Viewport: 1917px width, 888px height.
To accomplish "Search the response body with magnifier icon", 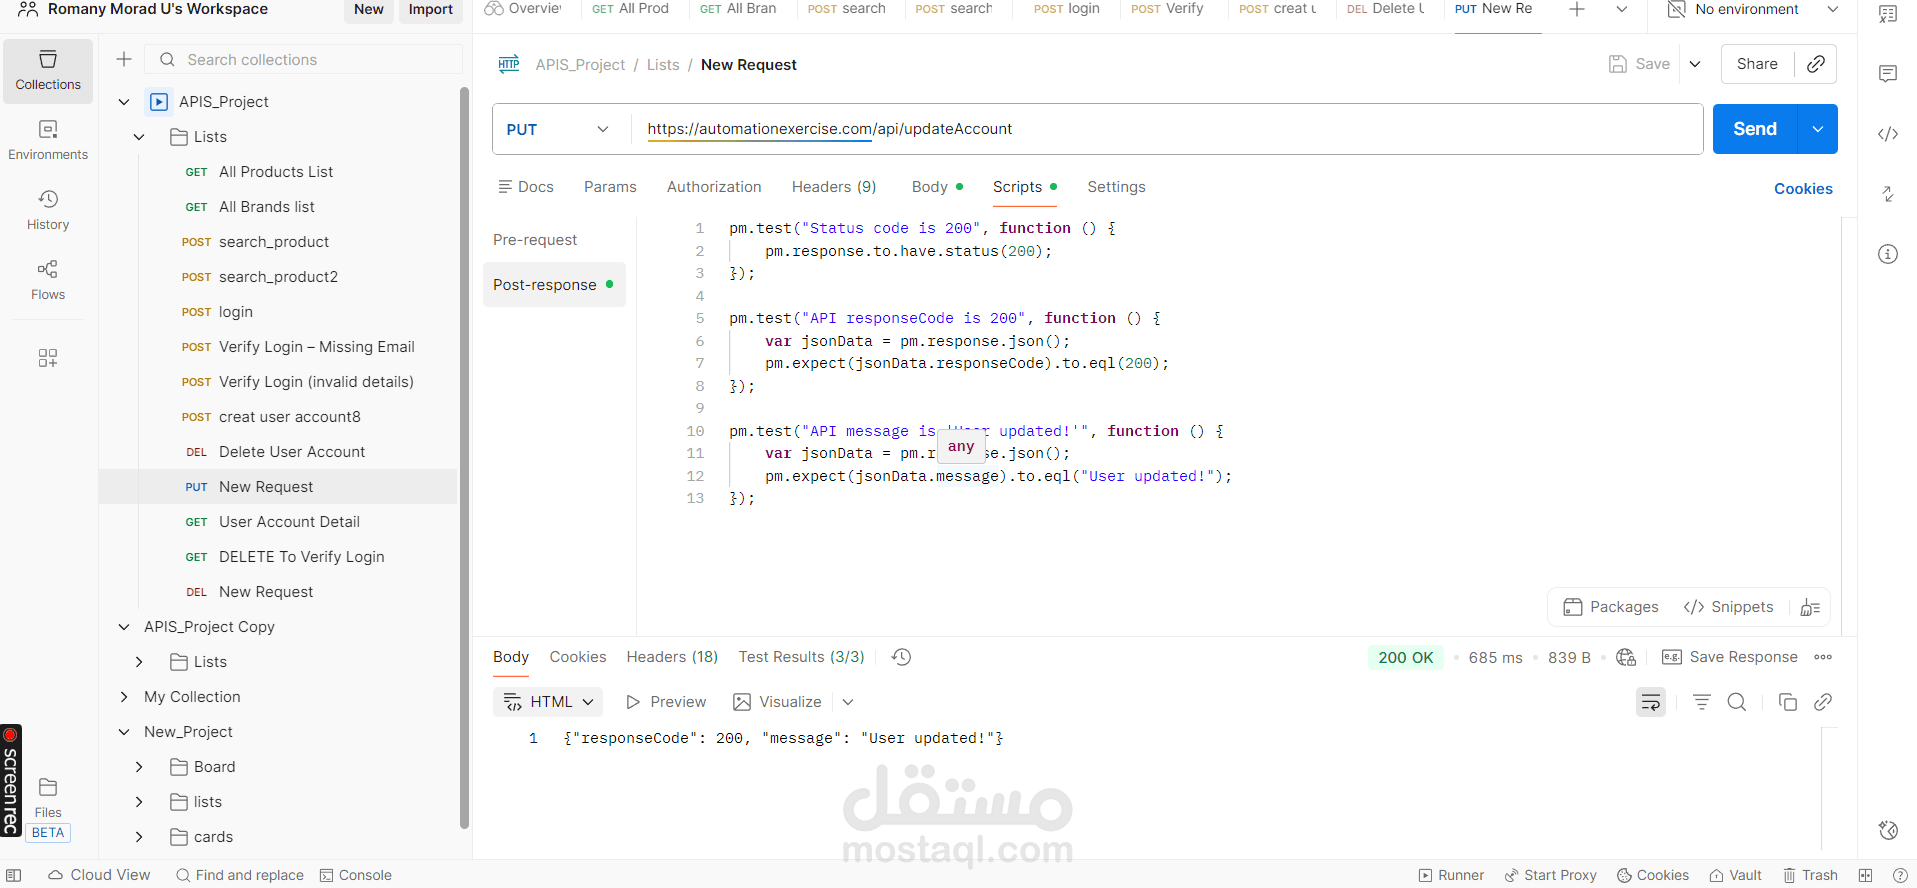I will (1737, 702).
